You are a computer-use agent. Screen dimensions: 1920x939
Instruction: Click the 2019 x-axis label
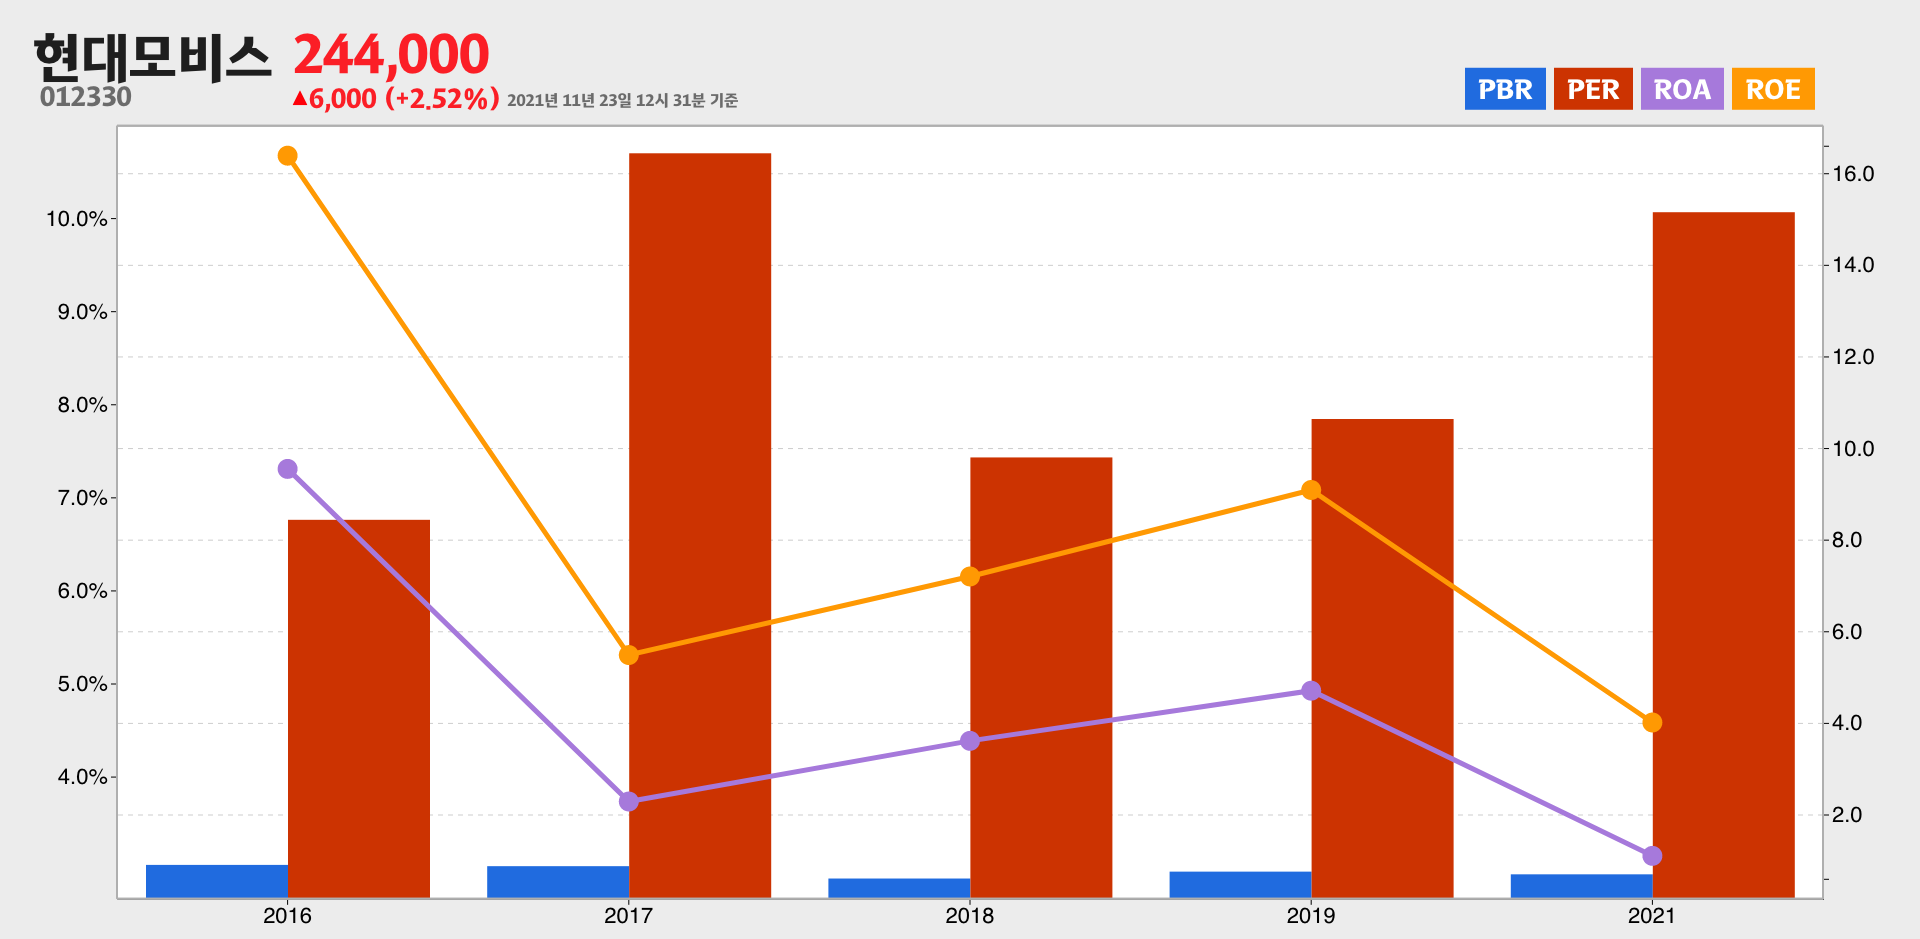[1311, 916]
